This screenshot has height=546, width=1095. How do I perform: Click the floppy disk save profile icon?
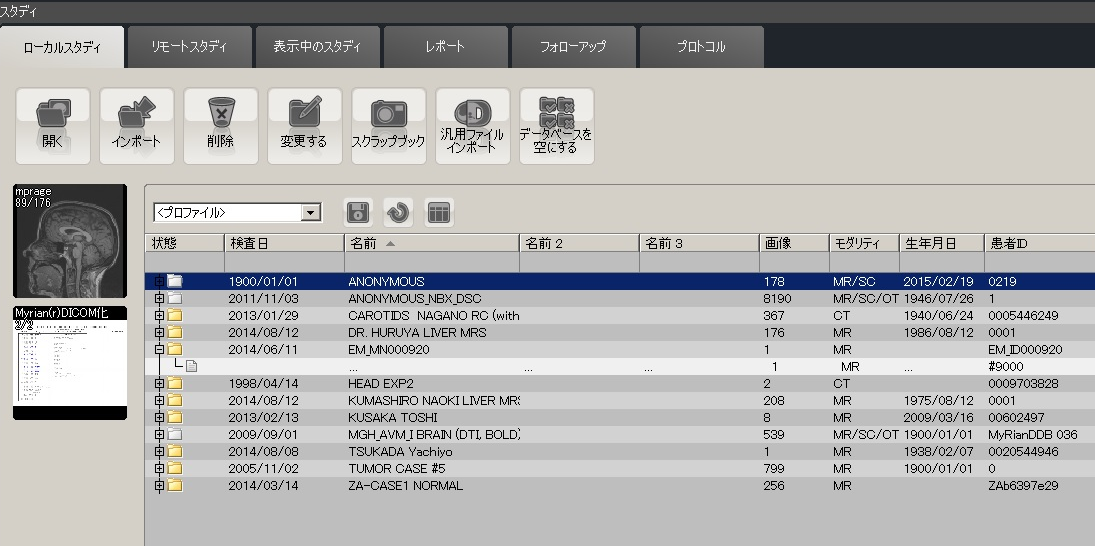coord(358,212)
